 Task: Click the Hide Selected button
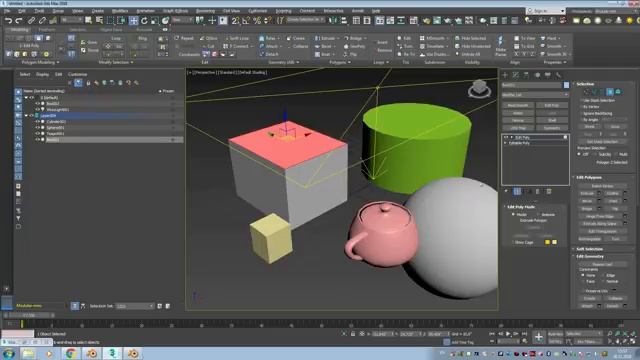(x=470, y=38)
